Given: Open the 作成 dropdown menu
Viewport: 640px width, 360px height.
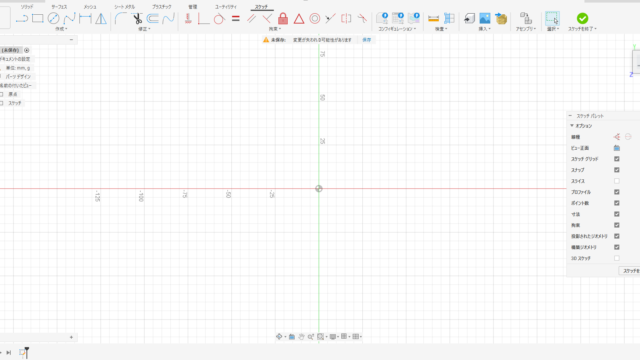Looking at the screenshot, I should click(x=61, y=29).
